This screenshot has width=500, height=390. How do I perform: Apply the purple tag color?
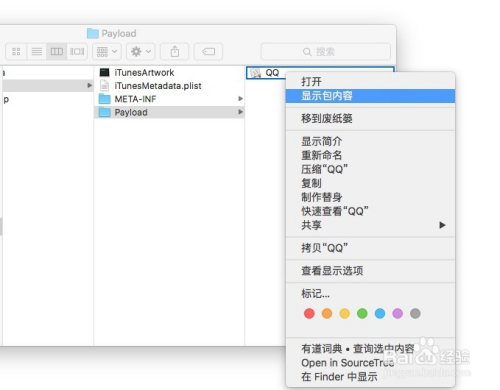[x=398, y=313]
